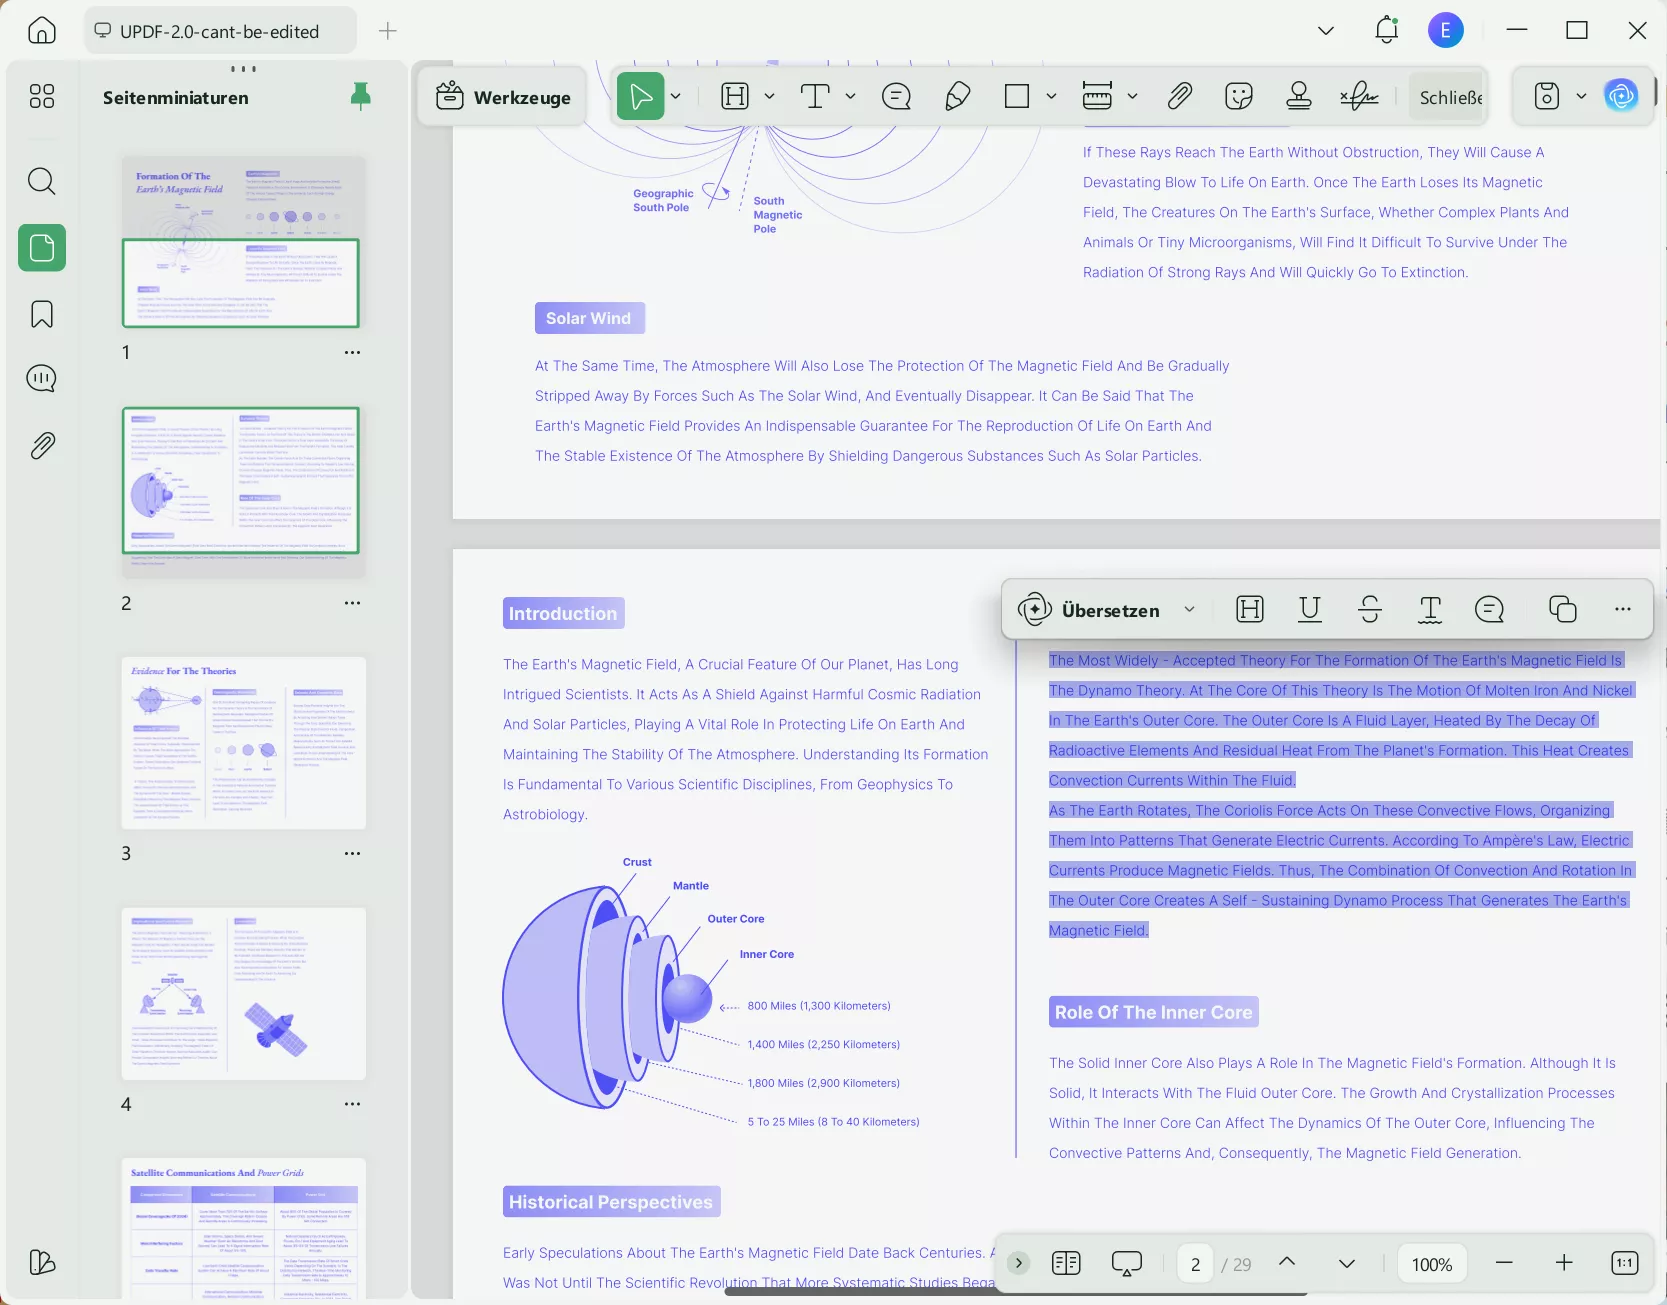Screen dimensions: 1667x1305
Task: Open the search panel in sidebar
Action: click(x=42, y=181)
